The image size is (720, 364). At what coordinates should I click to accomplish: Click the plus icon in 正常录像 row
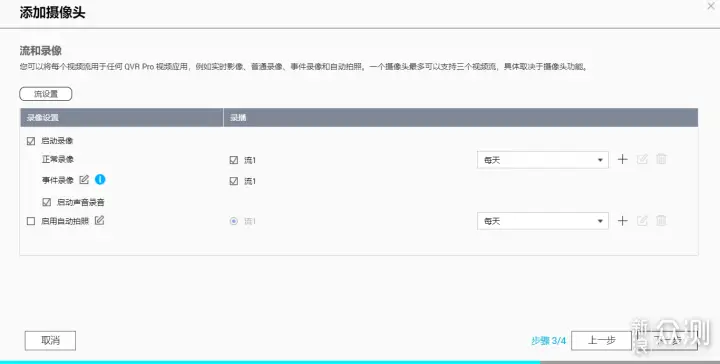(x=622, y=160)
